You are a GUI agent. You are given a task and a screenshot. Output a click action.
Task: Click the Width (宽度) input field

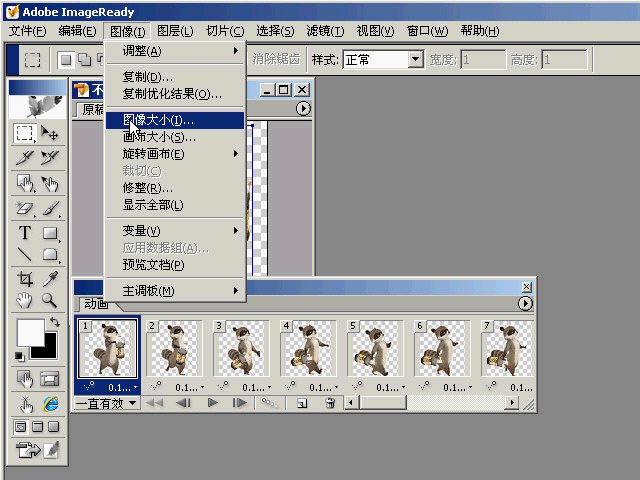tap(483, 60)
